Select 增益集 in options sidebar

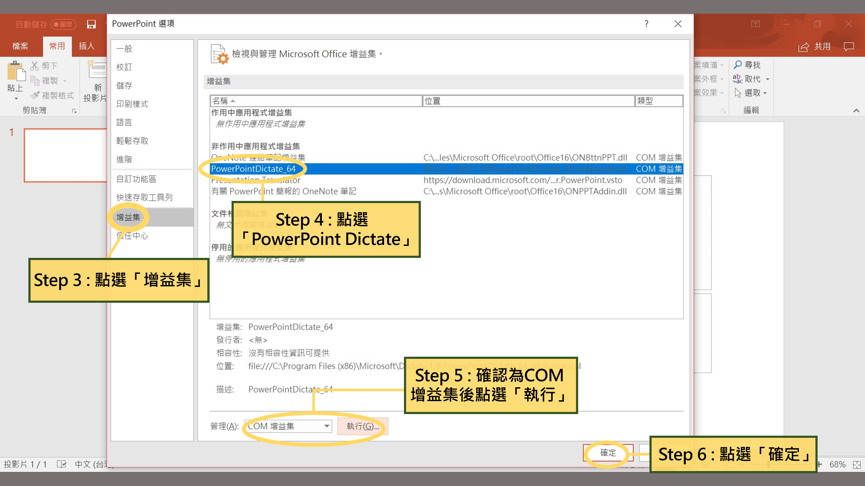pos(152,217)
